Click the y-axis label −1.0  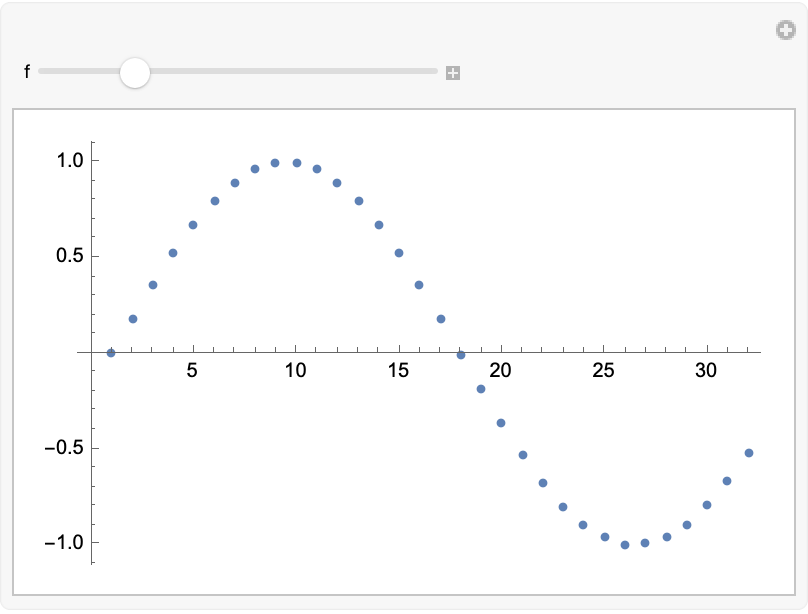pyautogui.click(x=47, y=543)
